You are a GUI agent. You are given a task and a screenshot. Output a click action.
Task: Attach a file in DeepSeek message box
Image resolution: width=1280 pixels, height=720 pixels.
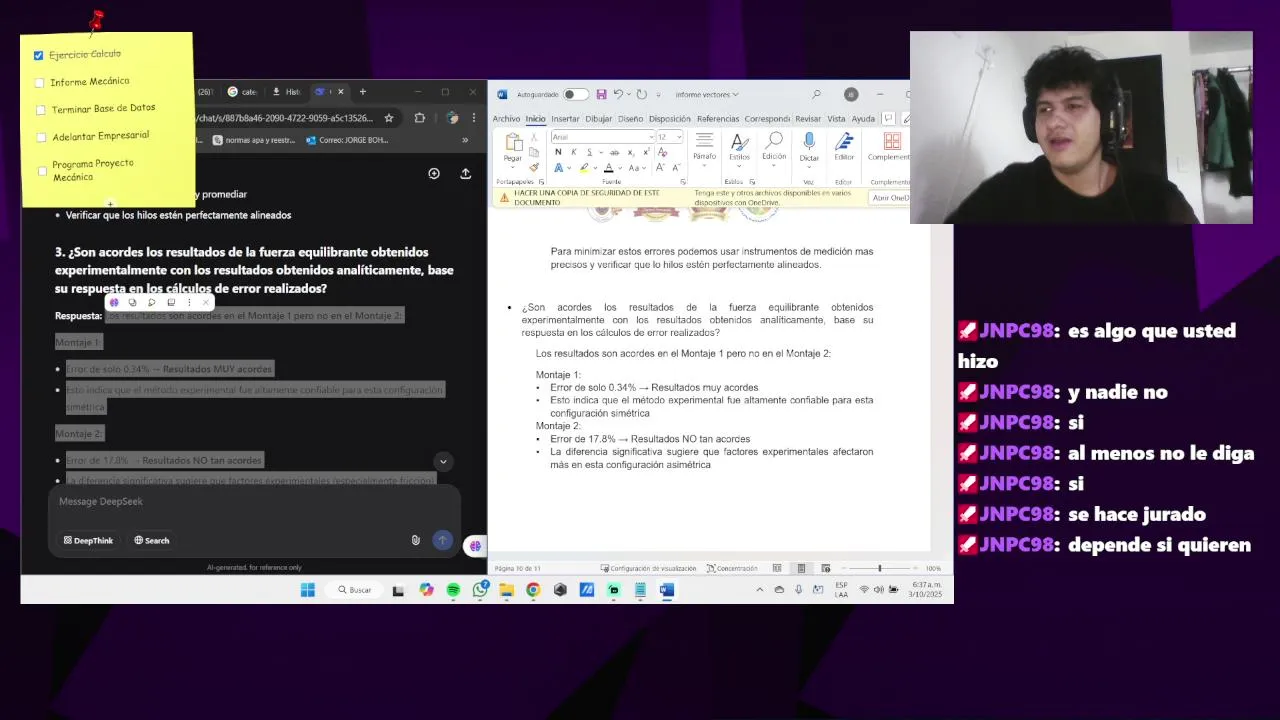415,540
